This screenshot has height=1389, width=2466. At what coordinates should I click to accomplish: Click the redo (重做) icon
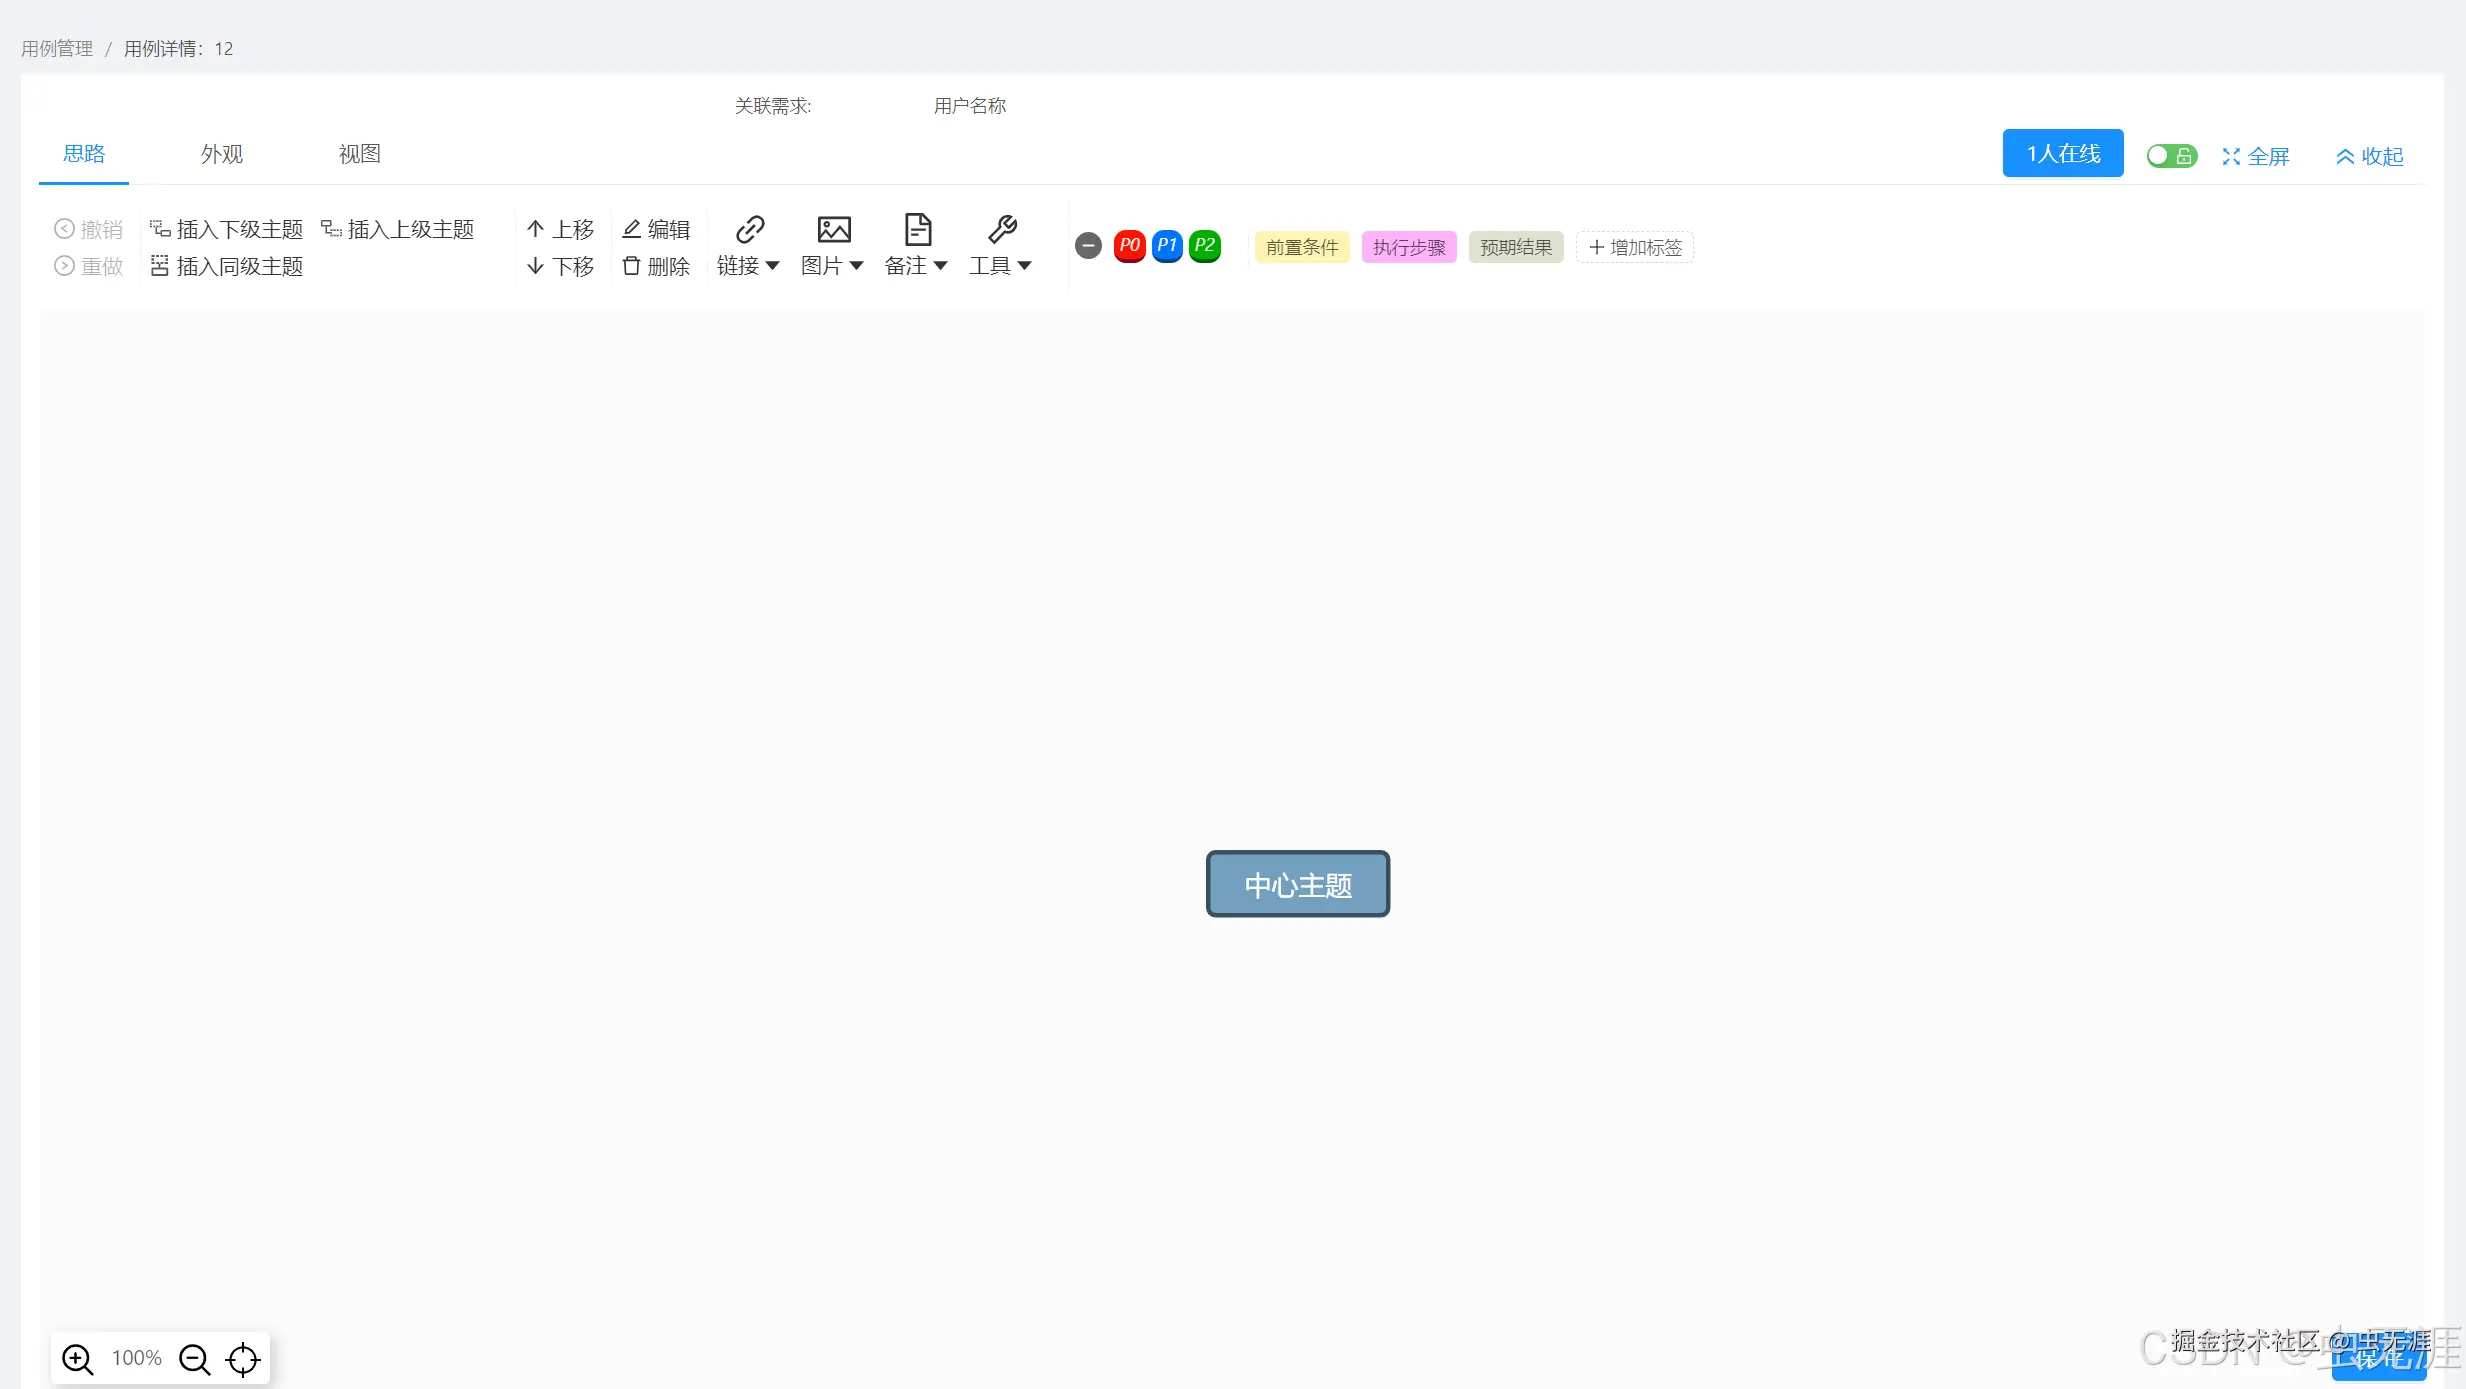pos(64,266)
